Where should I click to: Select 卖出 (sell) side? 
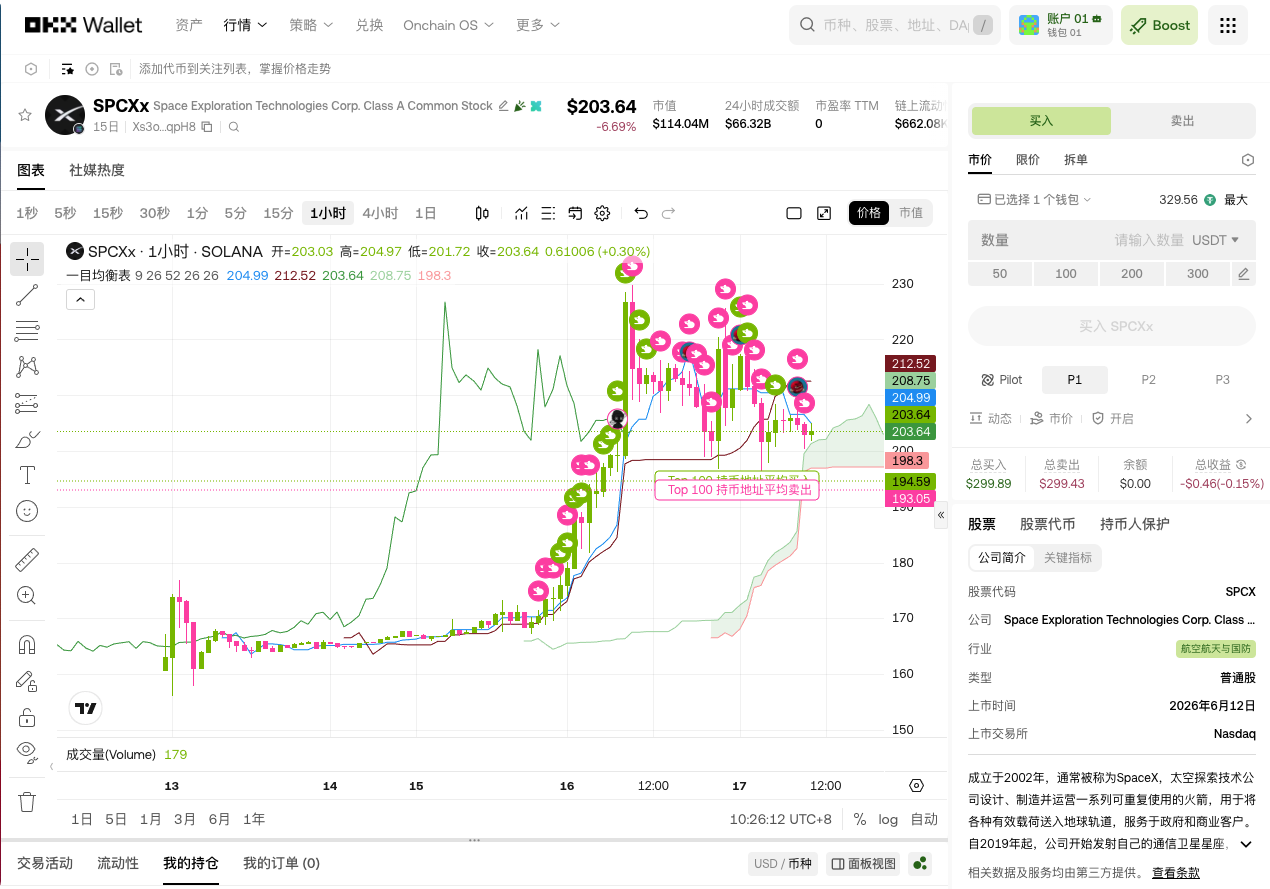pyautogui.click(x=1183, y=121)
